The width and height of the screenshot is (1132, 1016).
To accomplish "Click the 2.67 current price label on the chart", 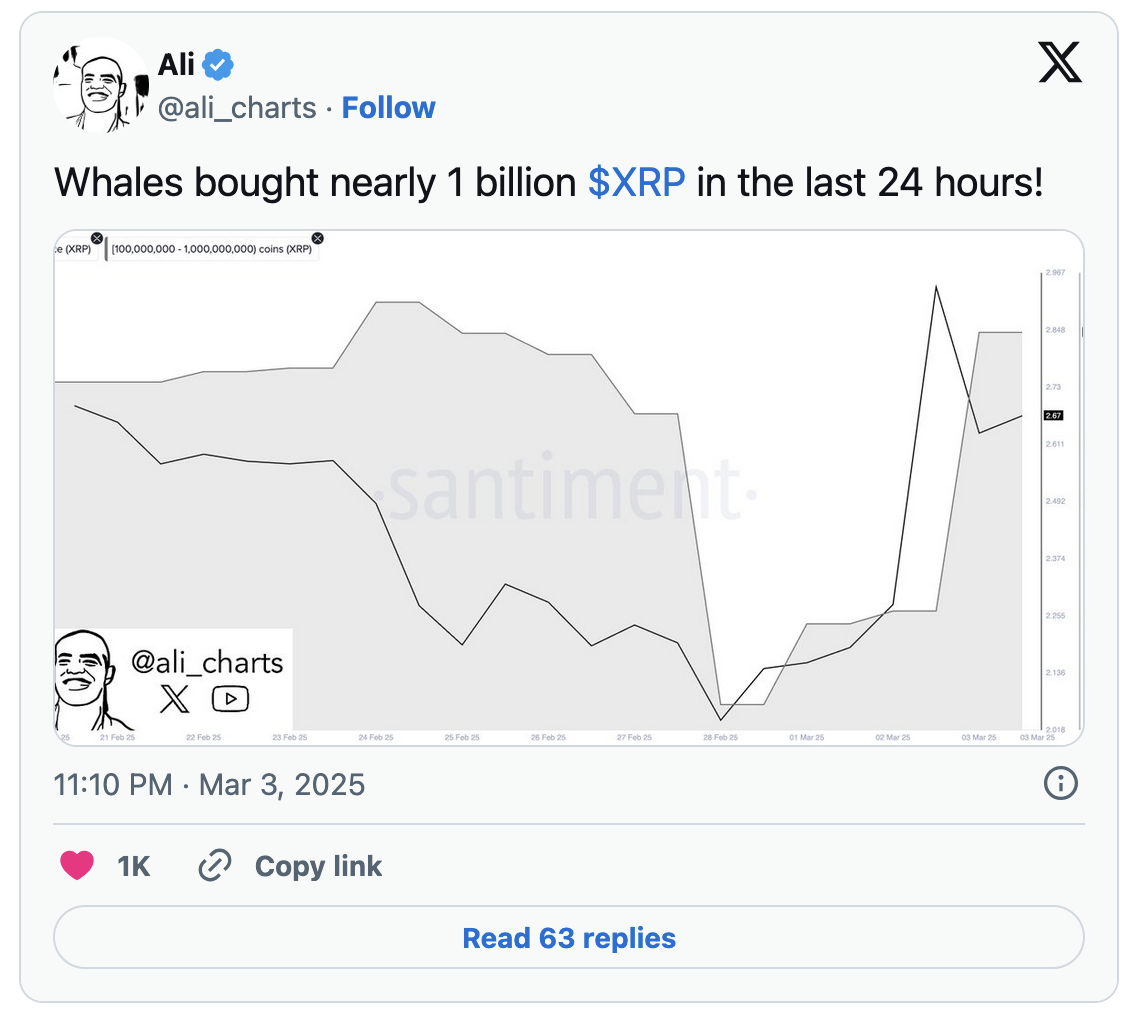I will (x=1053, y=415).
